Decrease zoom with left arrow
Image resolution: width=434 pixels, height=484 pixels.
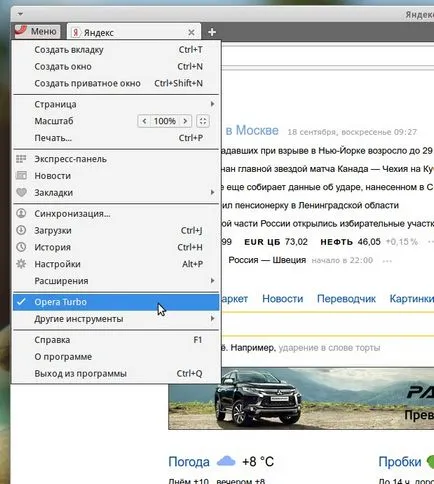(144, 121)
